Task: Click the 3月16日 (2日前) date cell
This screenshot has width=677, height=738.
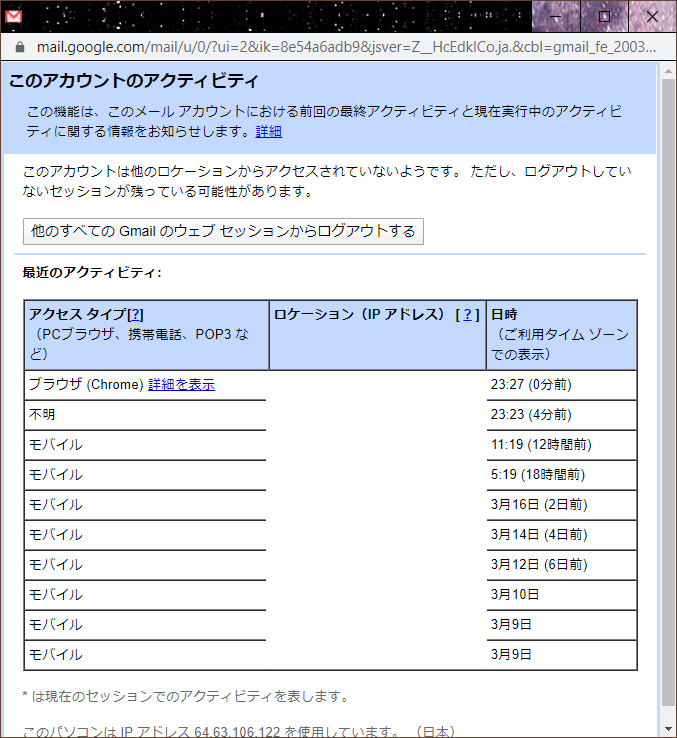Action: point(562,505)
